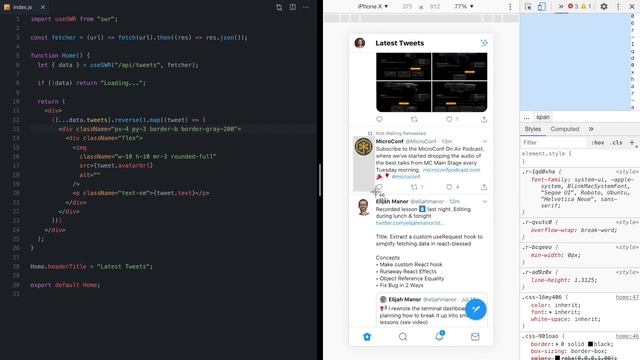Screen dimensions: 640x360
Task: Select the span breadcrumb element
Action: (542, 117)
